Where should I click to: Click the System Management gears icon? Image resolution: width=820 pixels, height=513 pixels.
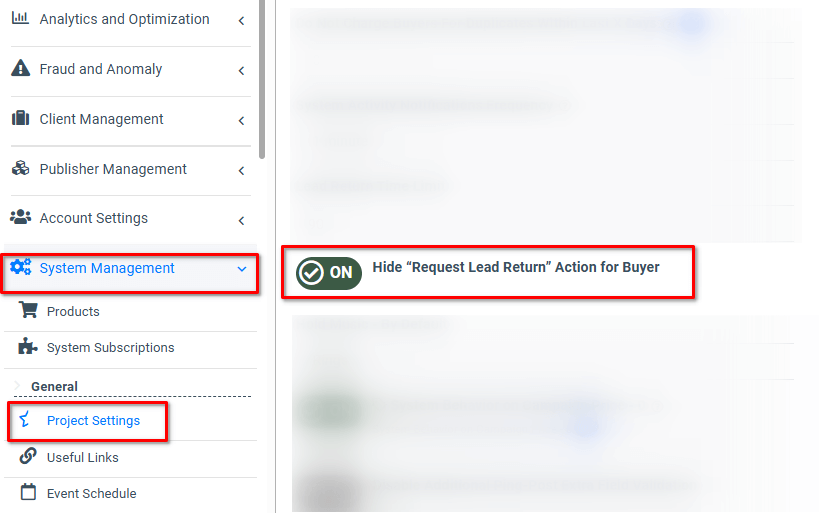click(x=21, y=267)
